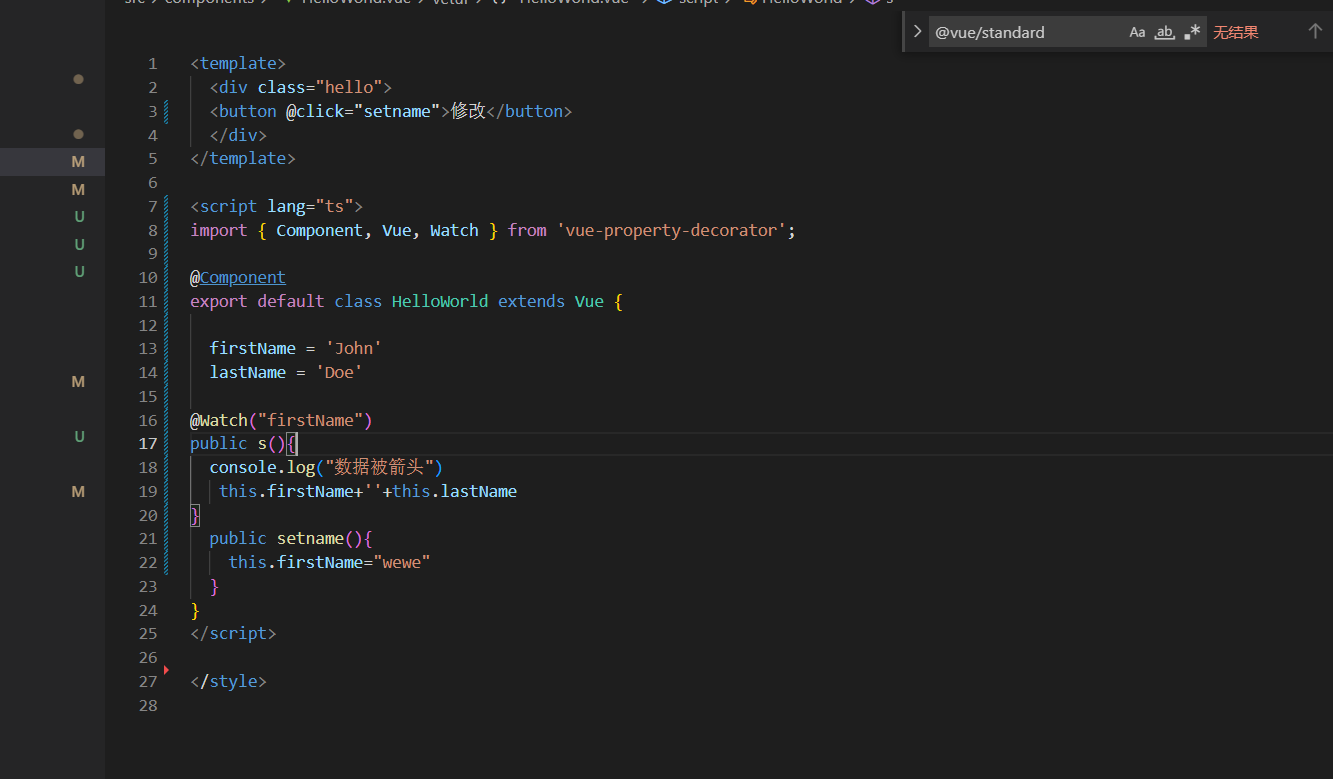Open the underlined Component decorator link
This screenshot has width=1333, height=779.
click(x=243, y=277)
